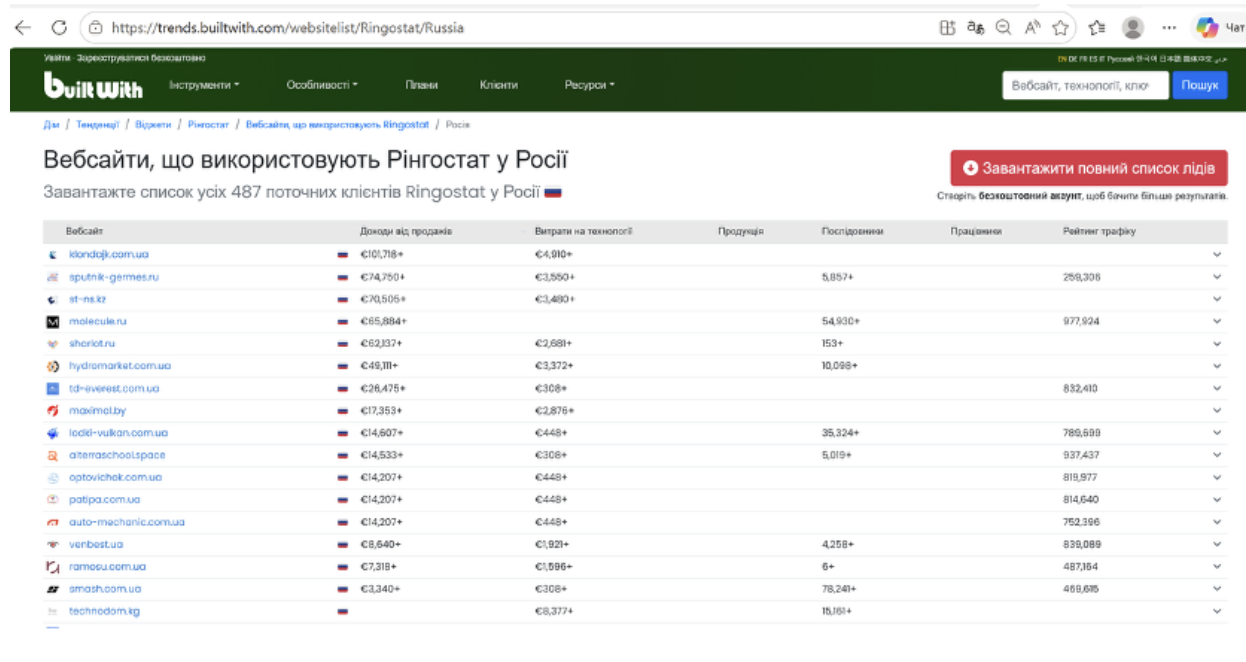Add page to favorites with star icon

[x=1060, y=28]
